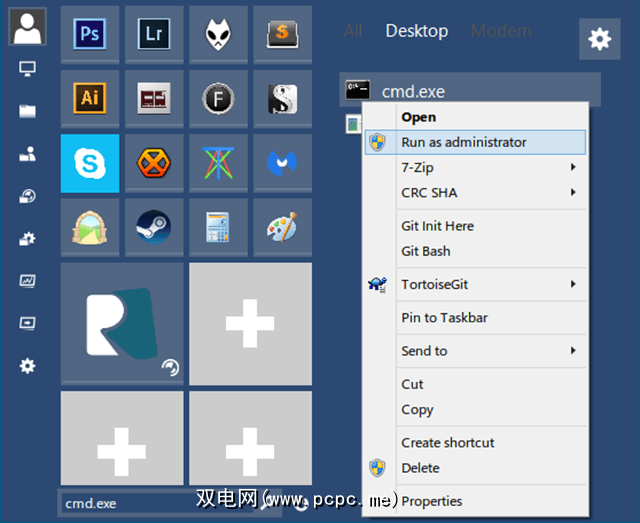
Task: Open the gear-with-box sidebar icon
Action: coord(27,238)
